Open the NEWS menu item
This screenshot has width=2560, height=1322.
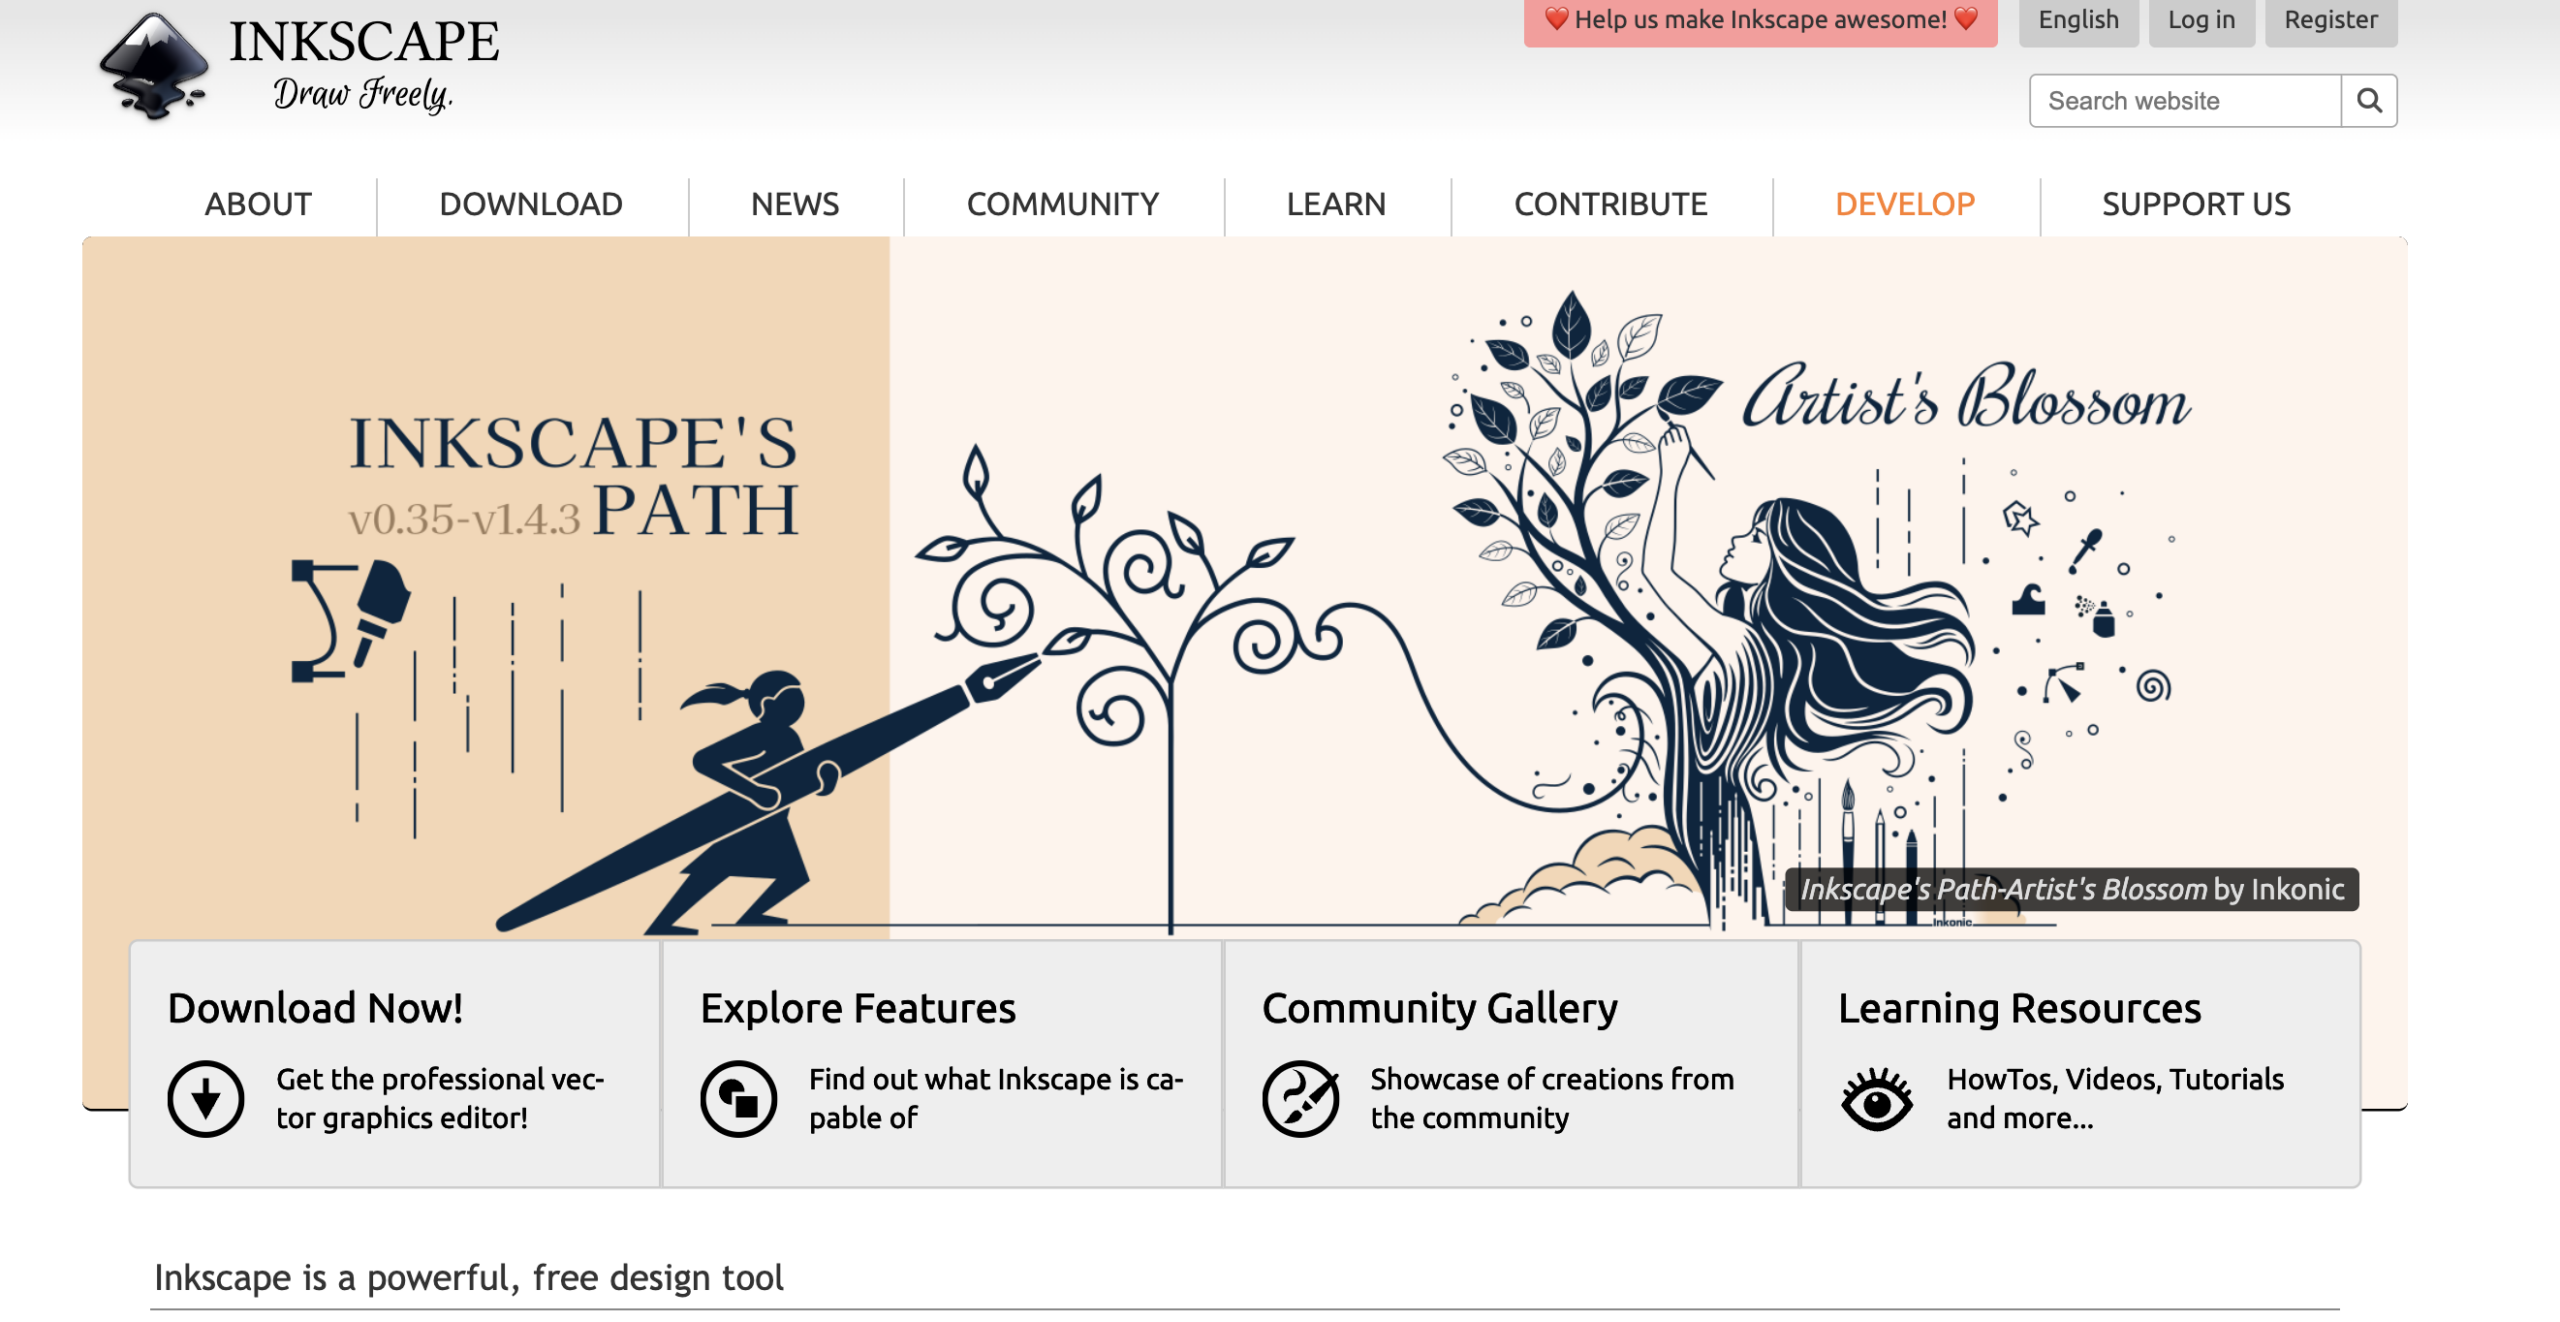(795, 204)
